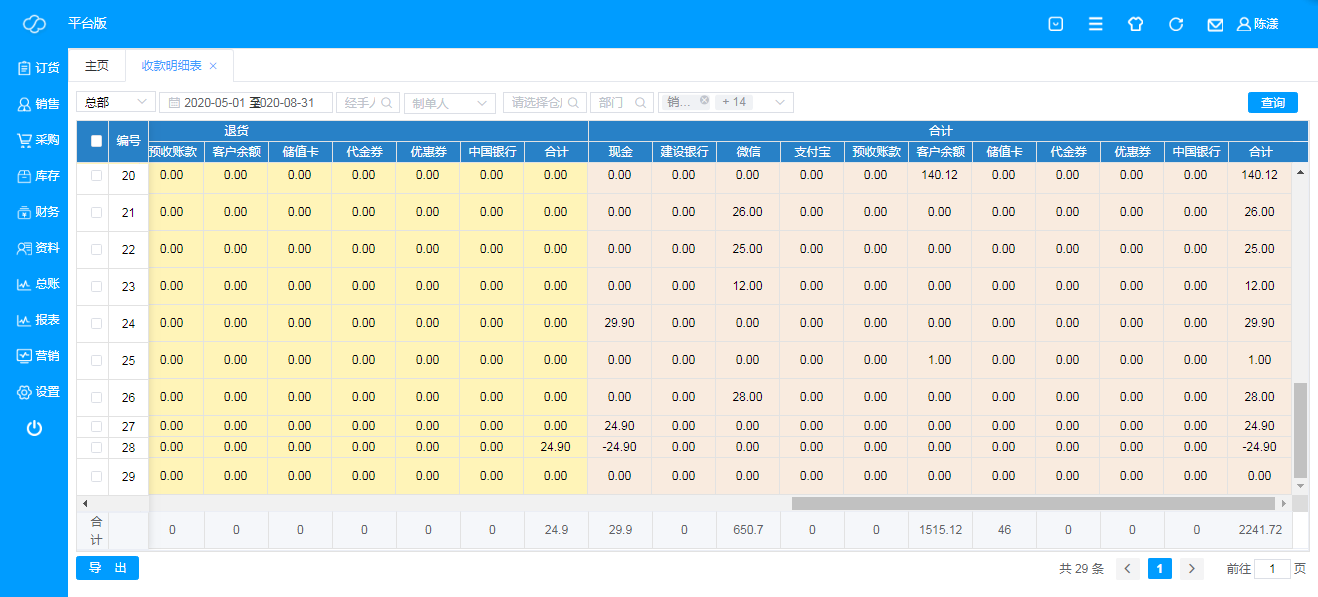Open the hamburger list menu icon
The height and width of the screenshot is (597, 1318).
pos(1096,24)
